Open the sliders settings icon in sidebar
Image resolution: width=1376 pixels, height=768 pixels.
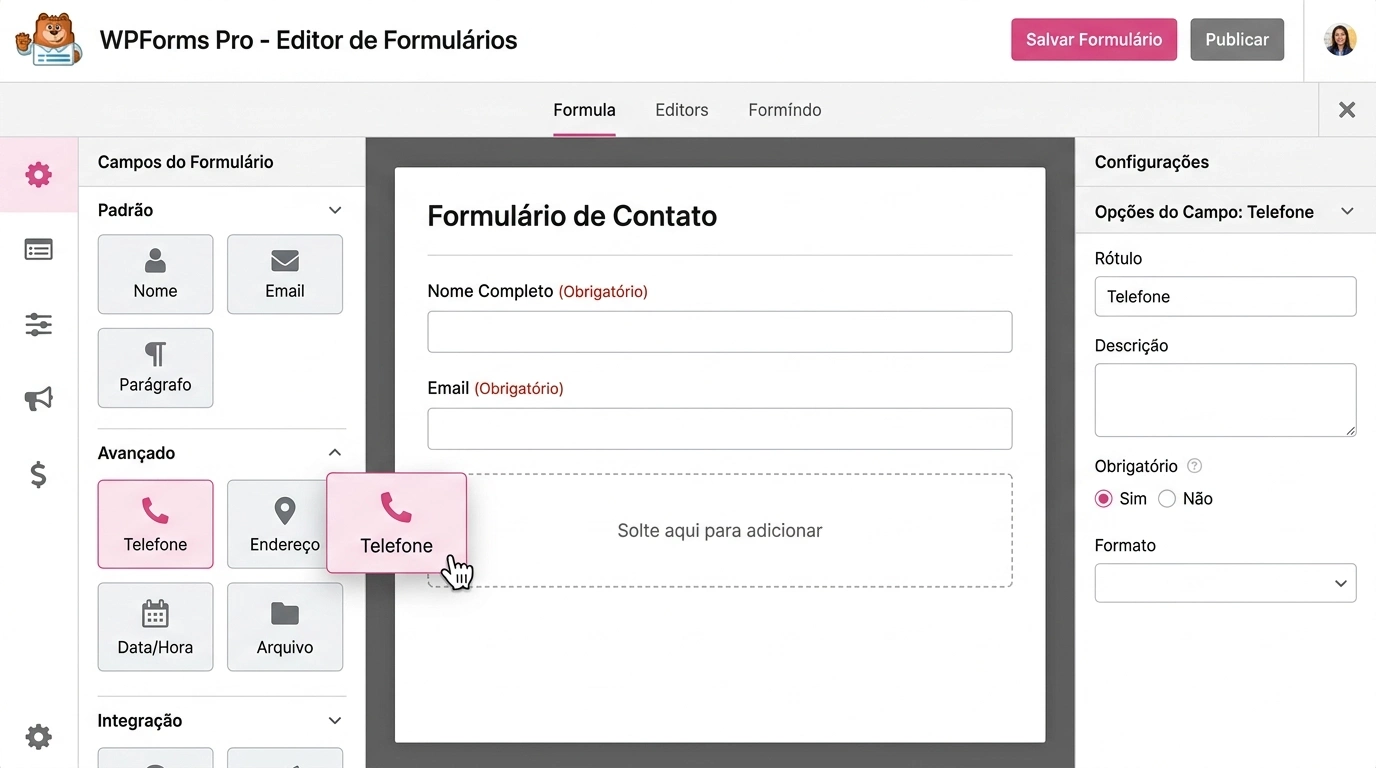pos(38,324)
